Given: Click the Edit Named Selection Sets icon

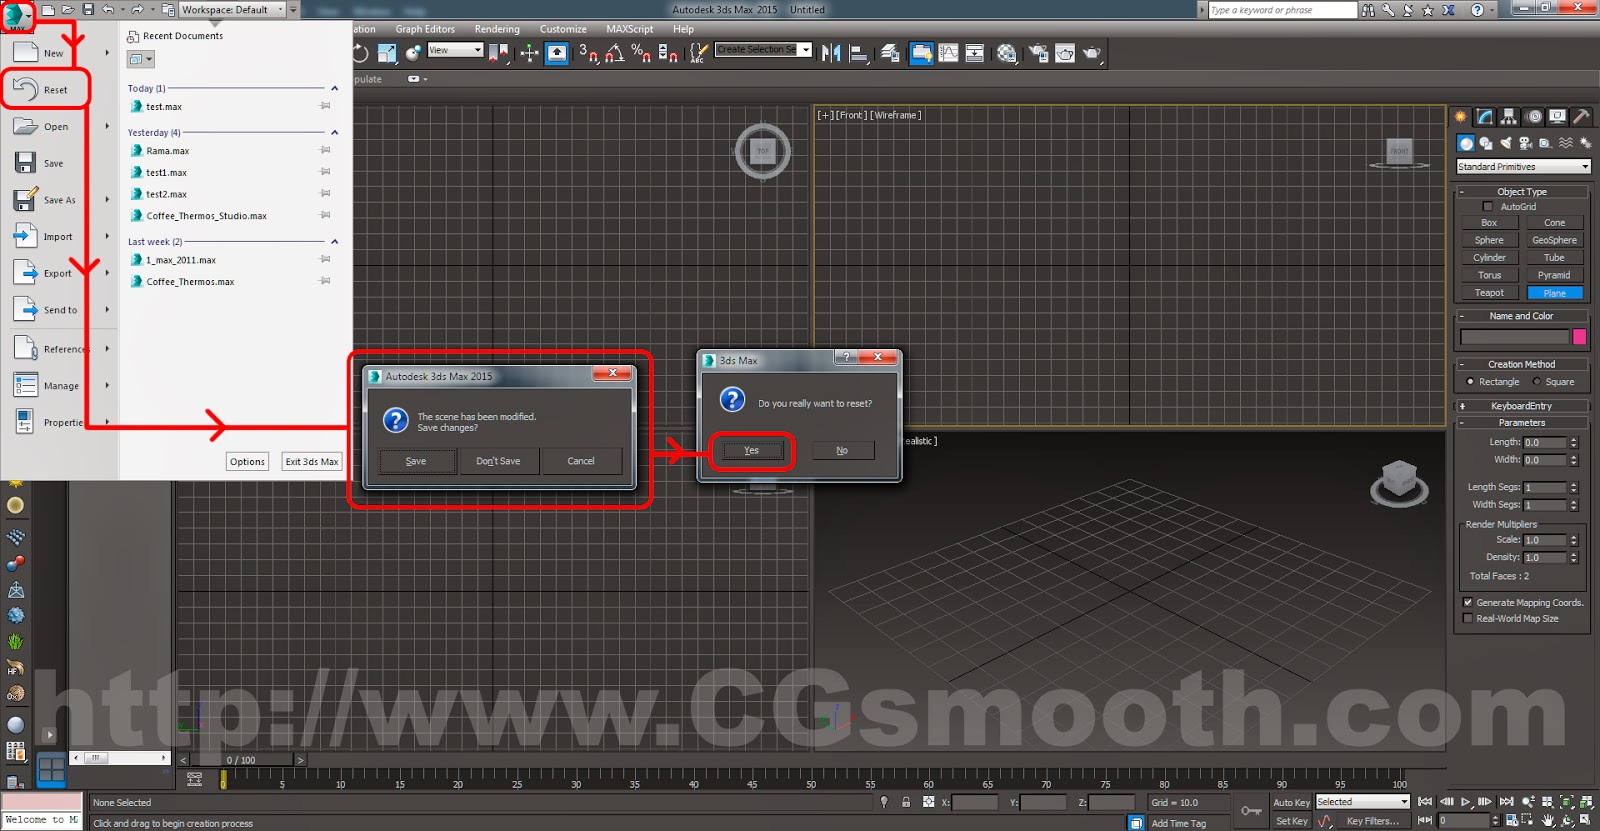Looking at the screenshot, I should coord(698,53).
